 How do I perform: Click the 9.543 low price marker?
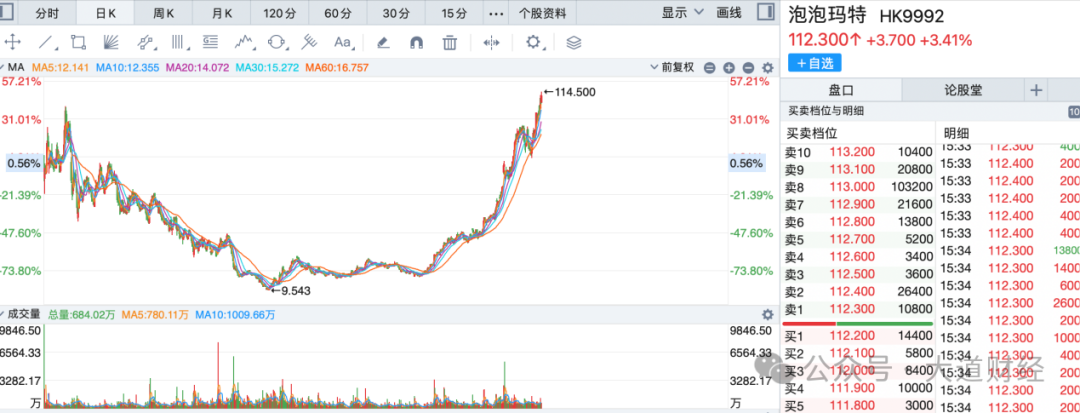(292, 291)
